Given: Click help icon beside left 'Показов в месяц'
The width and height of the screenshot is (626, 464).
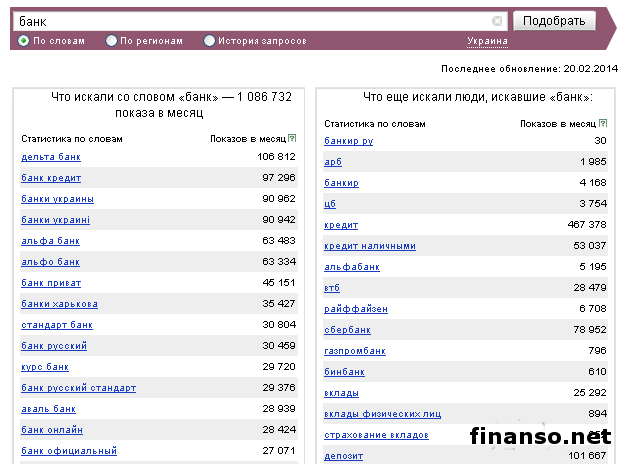Looking at the screenshot, I should coord(292,138).
